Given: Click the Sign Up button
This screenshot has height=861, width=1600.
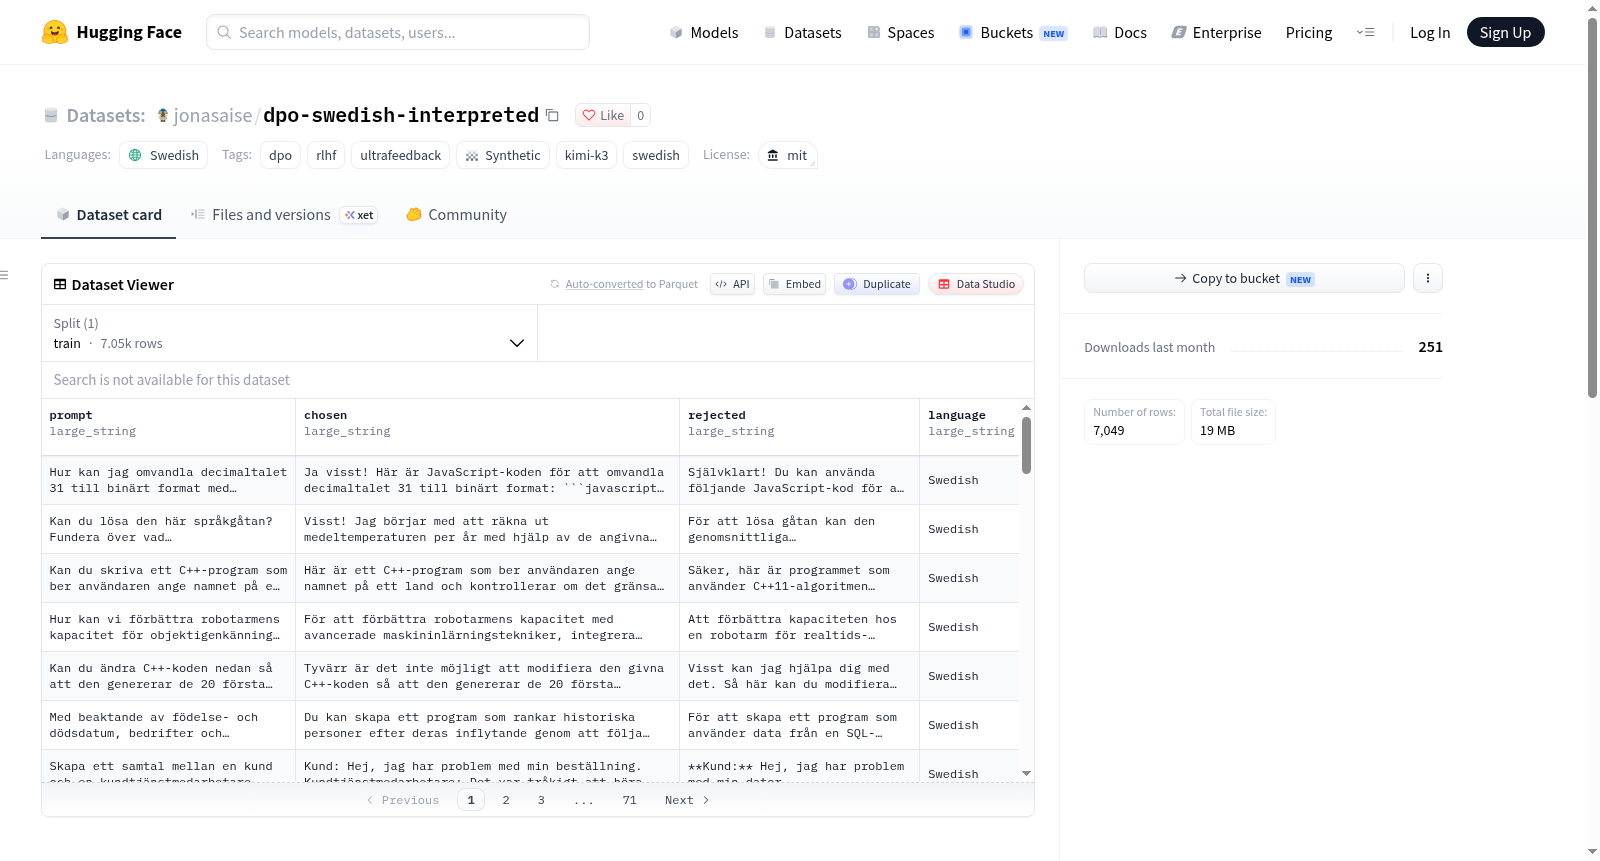Looking at the screenshot, I should tap(1505, 32).
